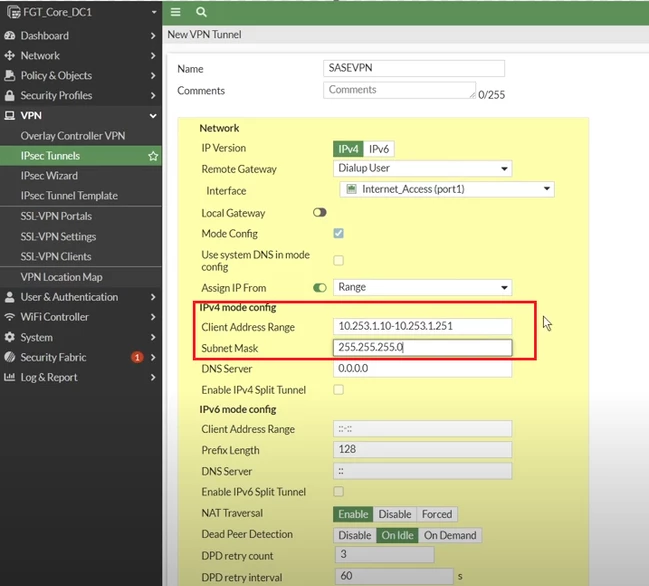The width and height of the screenshot is (649, 586).
Task: Open the Interface Internet_Access dropdown
Action: pos(447,189)
